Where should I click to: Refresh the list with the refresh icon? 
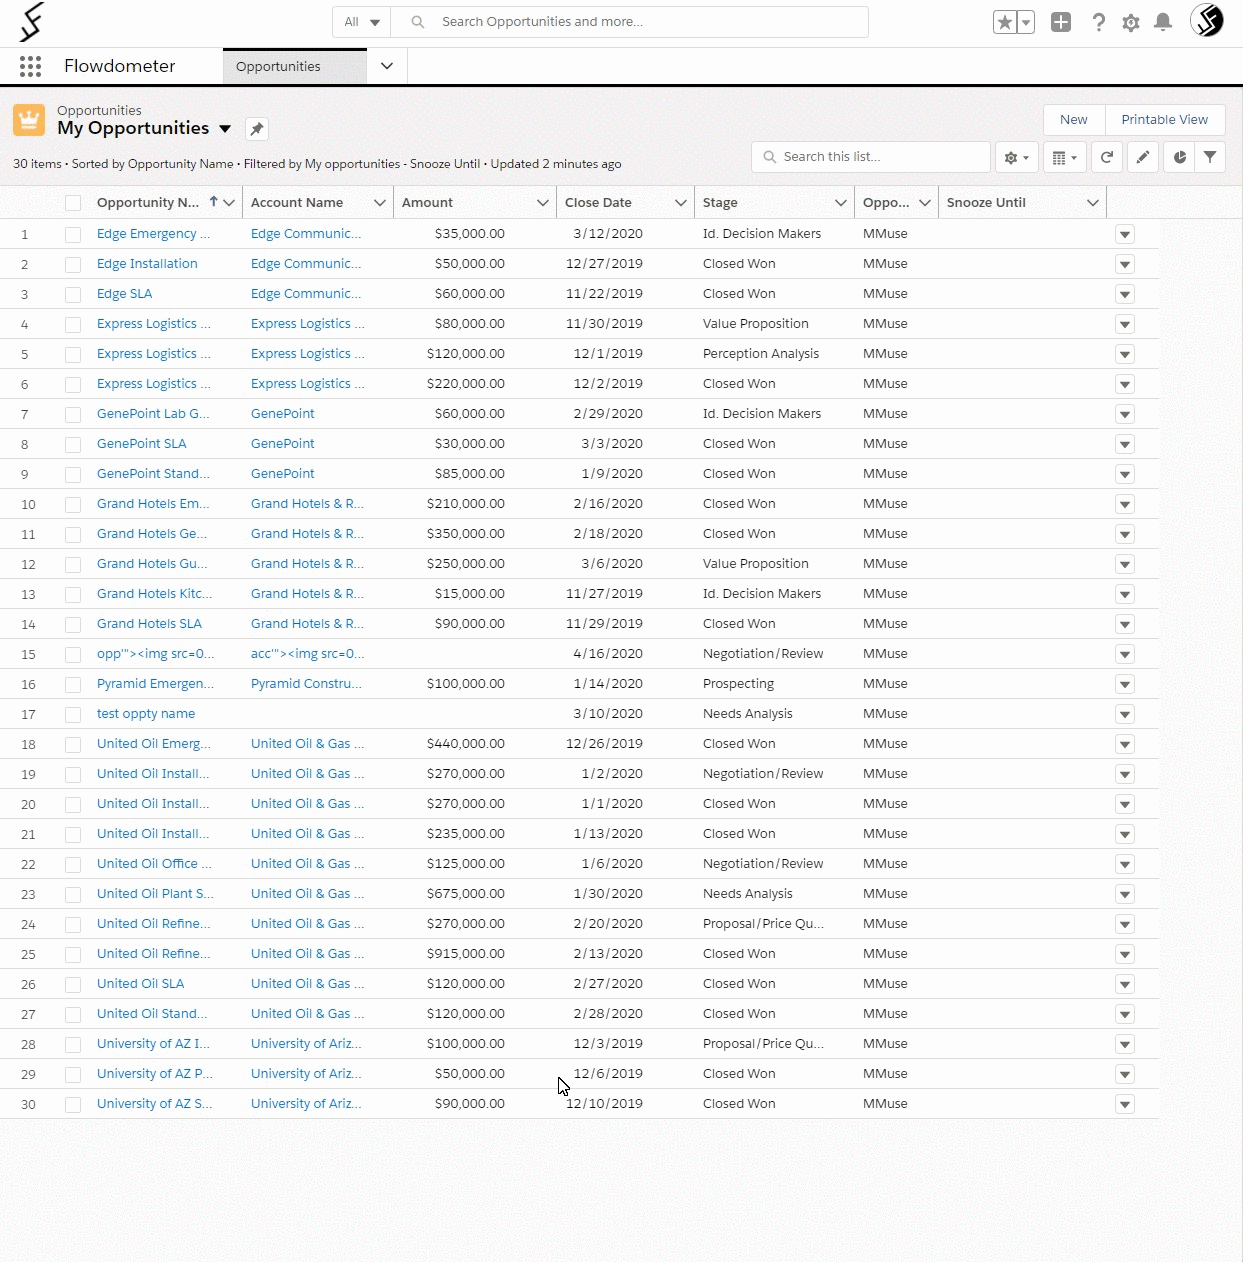1107,157
